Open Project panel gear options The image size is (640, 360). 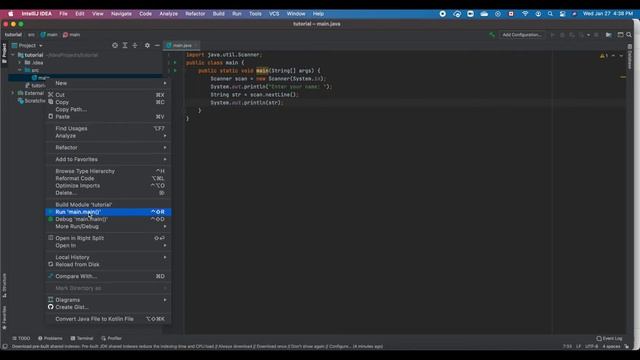click(147, 45)
